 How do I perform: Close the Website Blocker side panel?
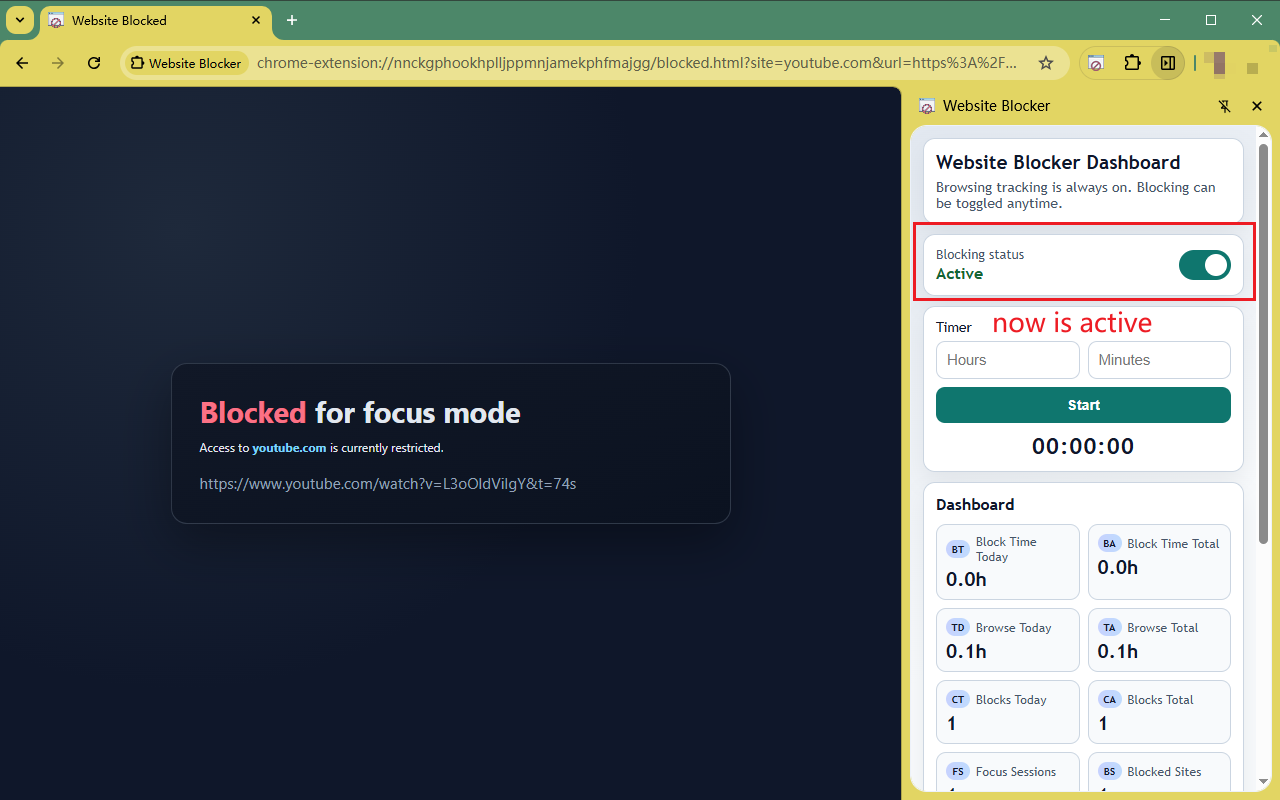coord(1257,106)
